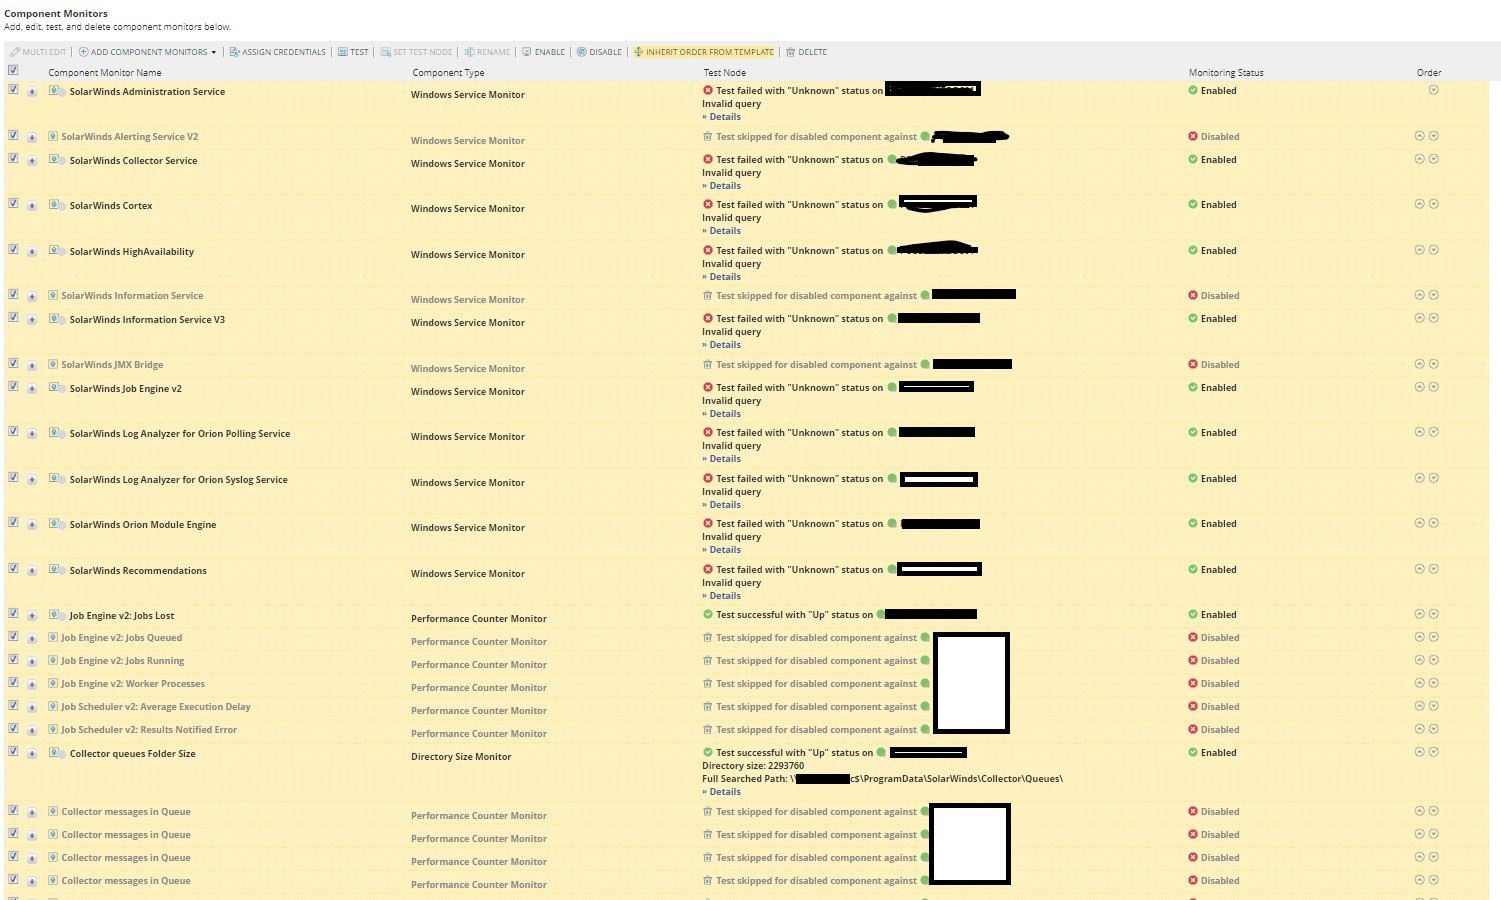
Task: Expand SolarWinds Information Service row
Action: [x=32, y=297]
